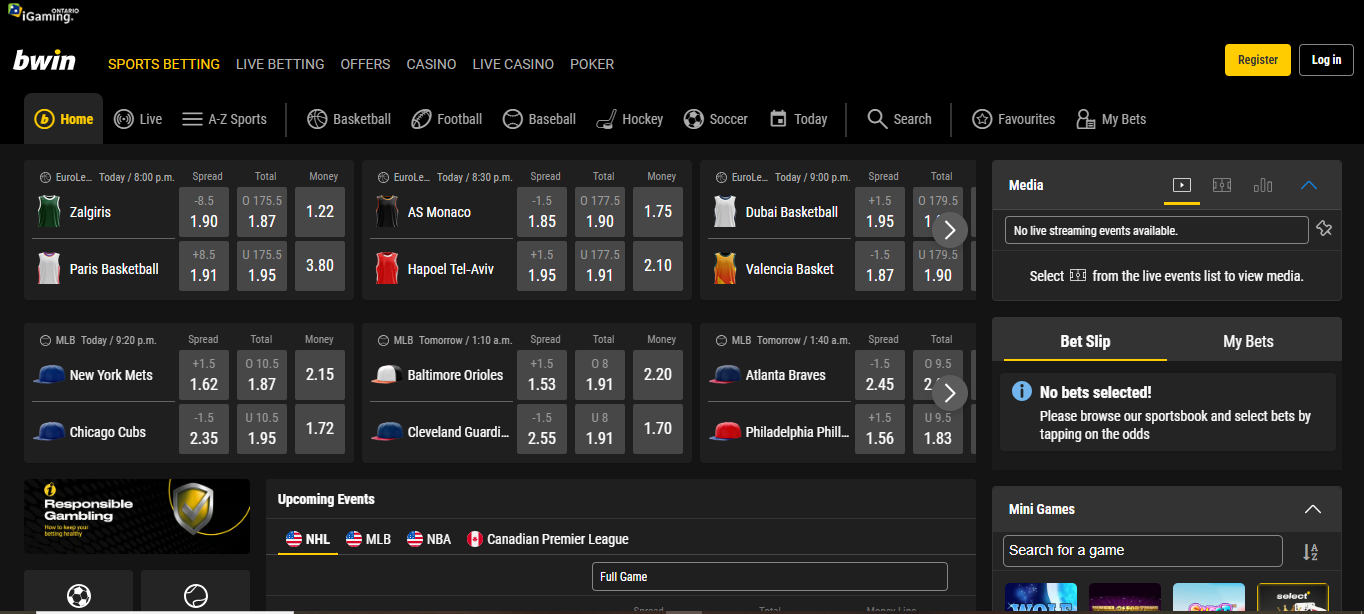Focus Search for a game field
1364x614 pixels.
pyautogui.click(x=1142, y=551)
